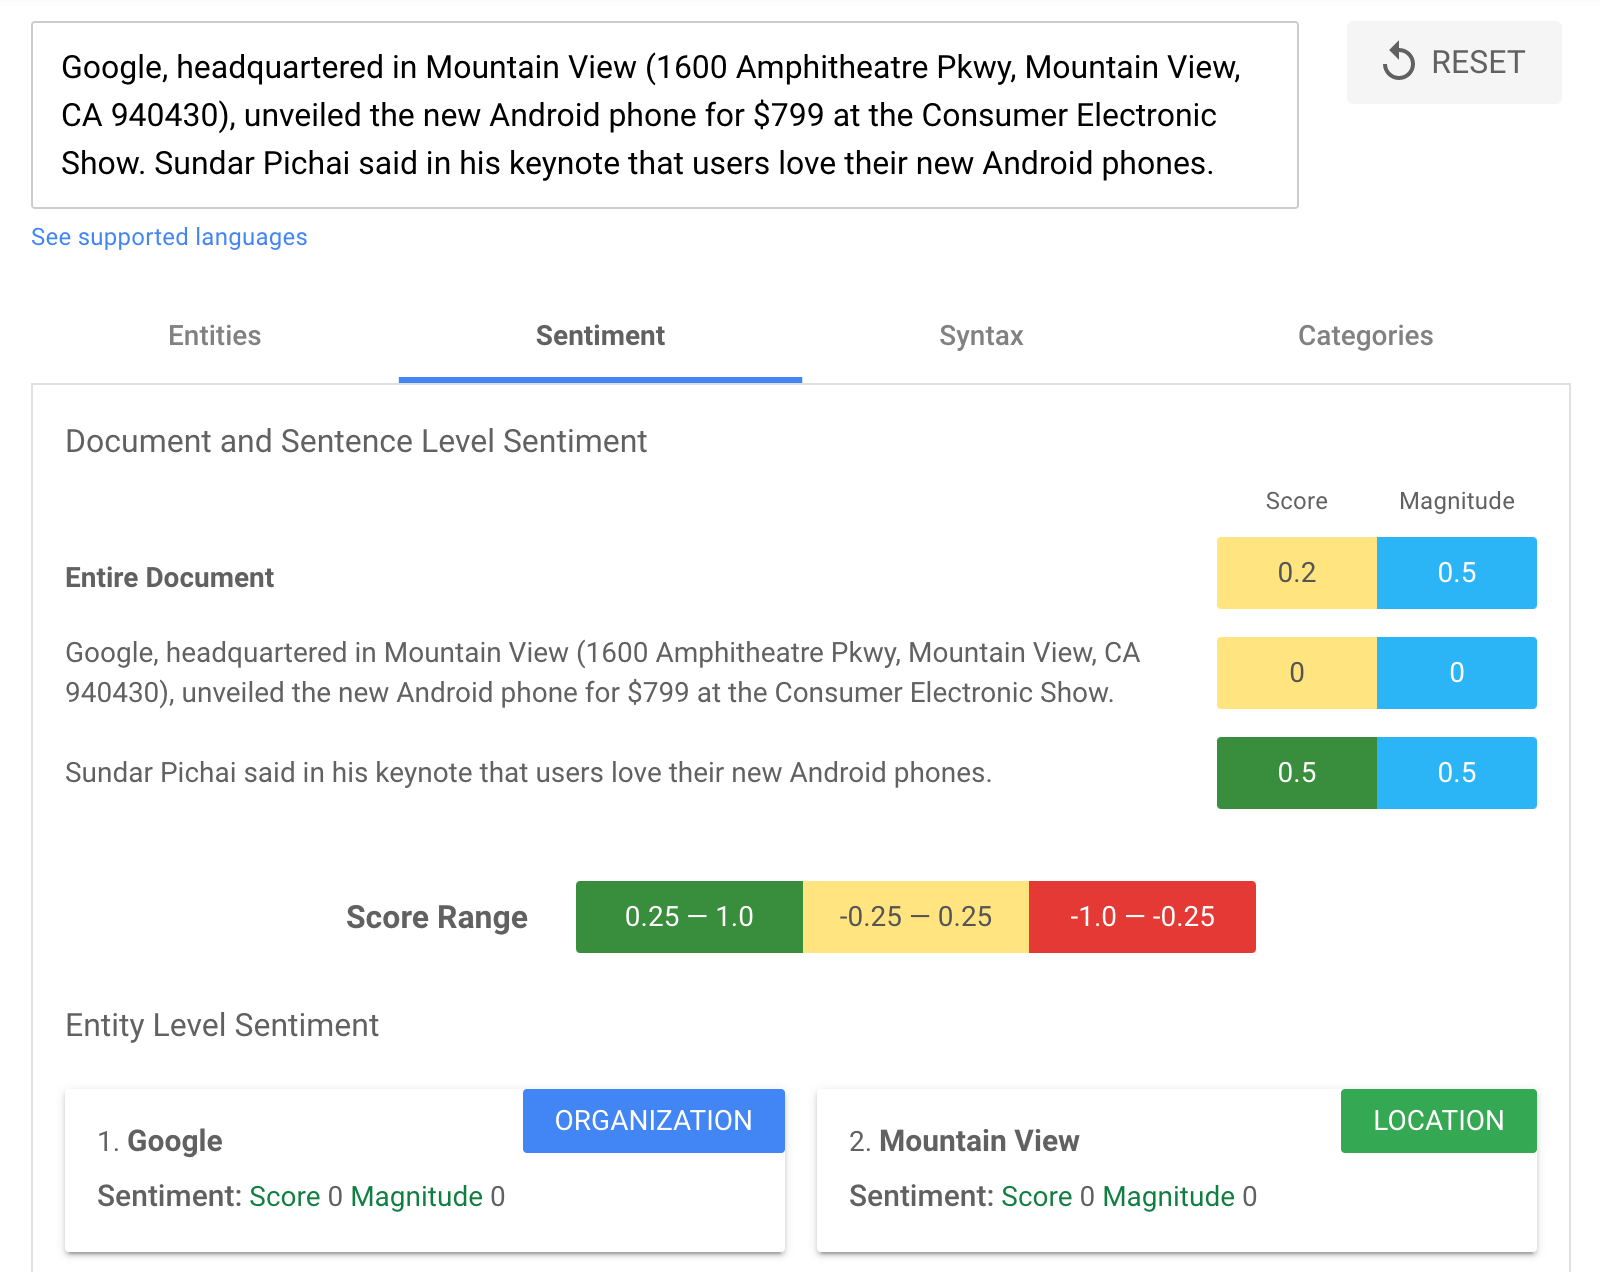1600x1272 pixels.
Task: Select the Sentiment tab
Action: (x=600, y=336)
